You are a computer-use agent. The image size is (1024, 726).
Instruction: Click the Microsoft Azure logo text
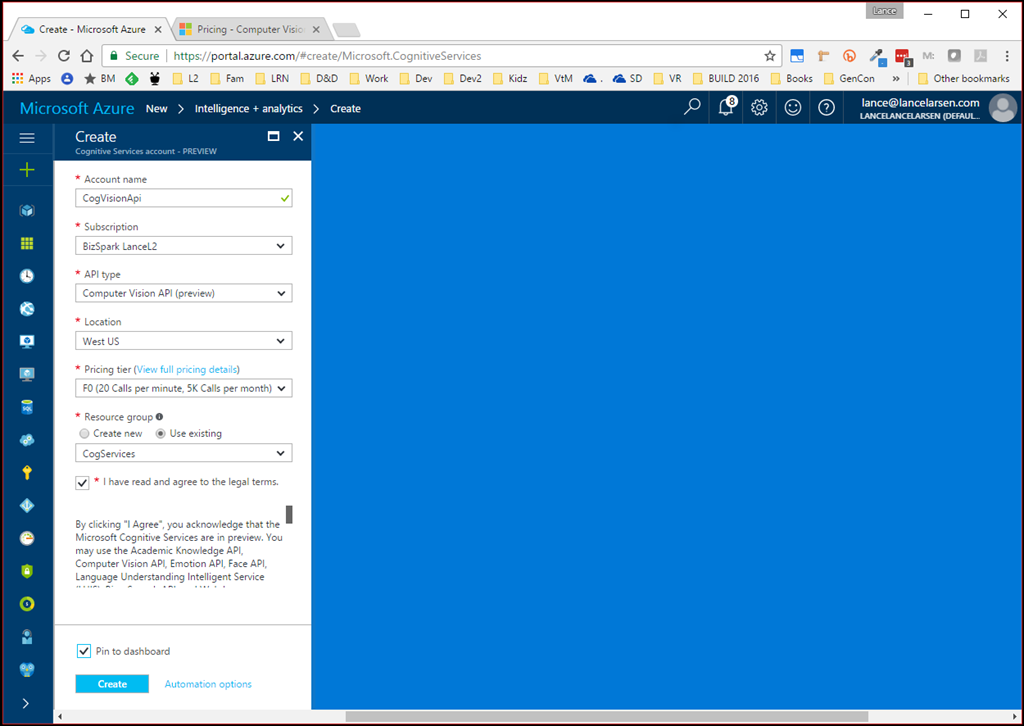[x=77, y=108]
